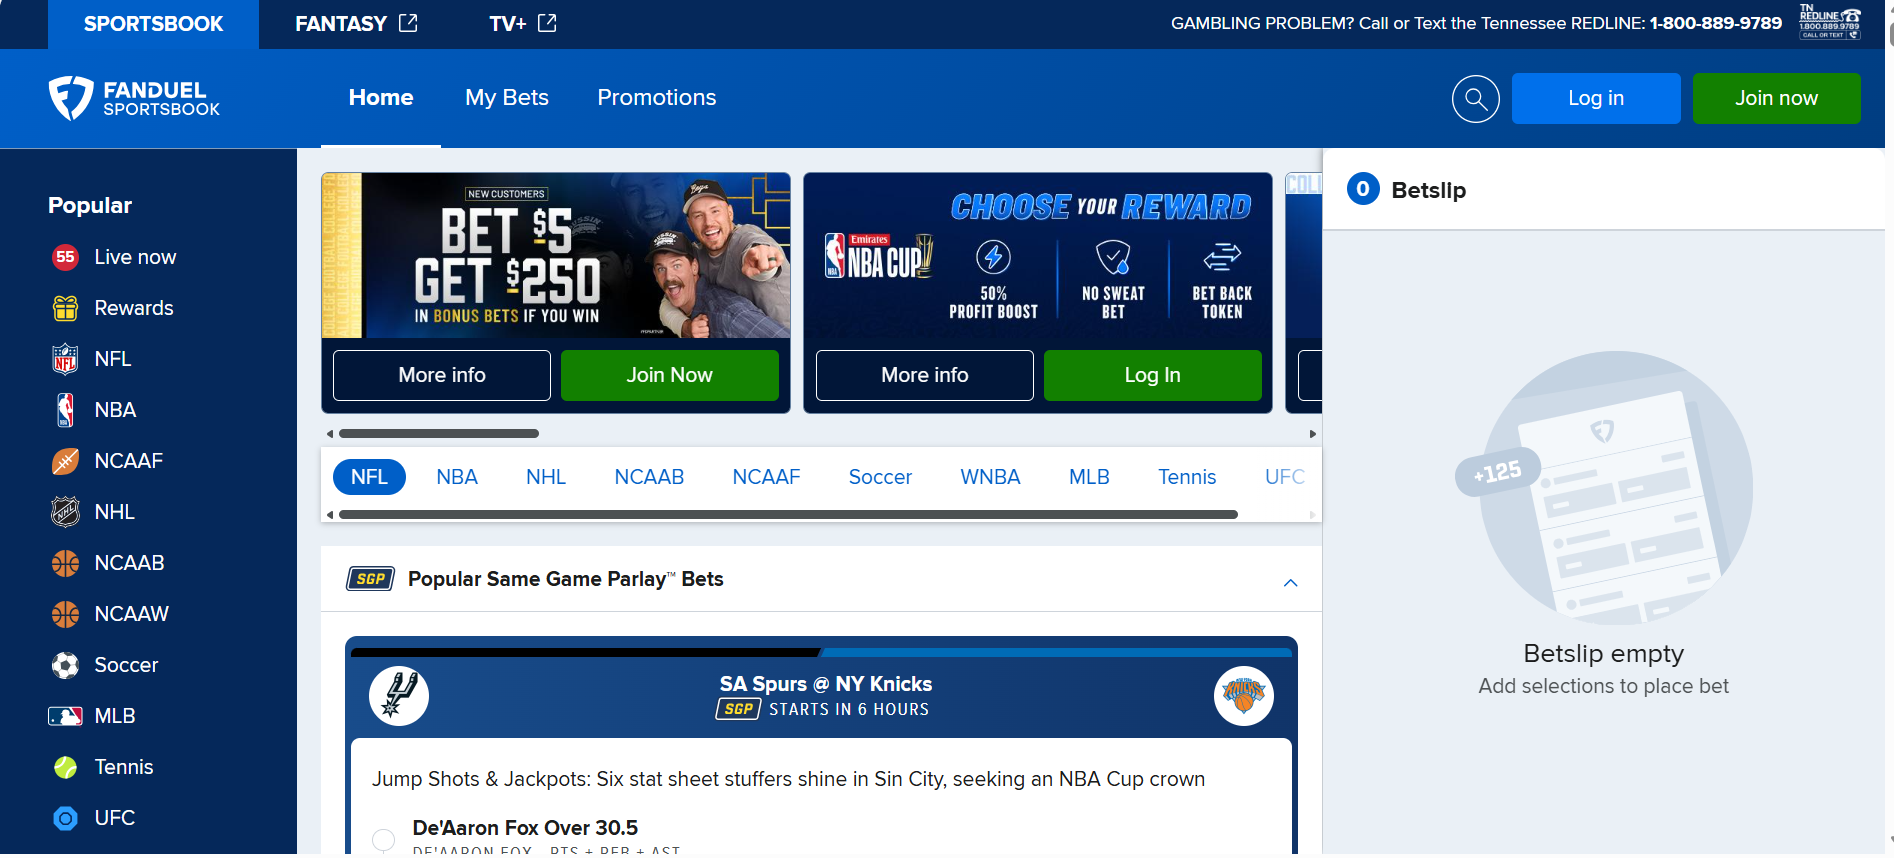
Task: Click the Bet $5 Get $250 banner image
Action: (556, 255)
